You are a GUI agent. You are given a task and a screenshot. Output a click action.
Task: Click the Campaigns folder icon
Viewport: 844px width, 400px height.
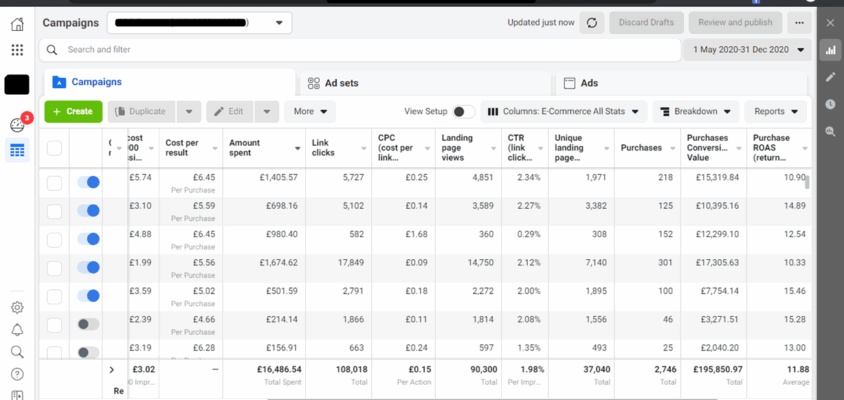click(x=59, y=82)
